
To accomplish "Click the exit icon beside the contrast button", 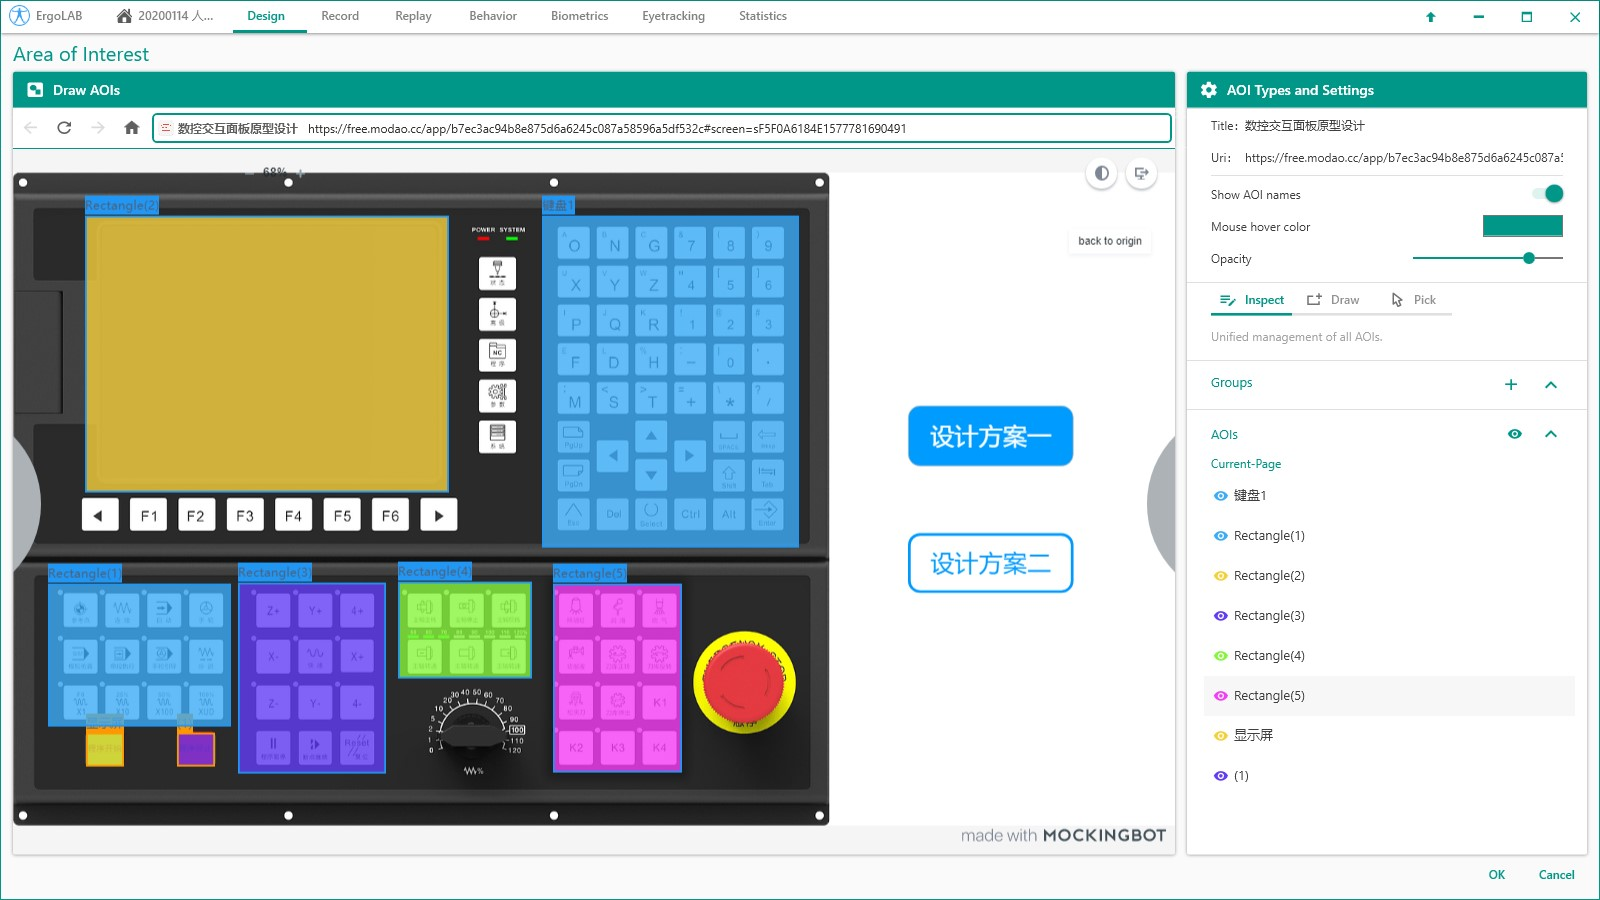I will click(x=1141, y=173).
